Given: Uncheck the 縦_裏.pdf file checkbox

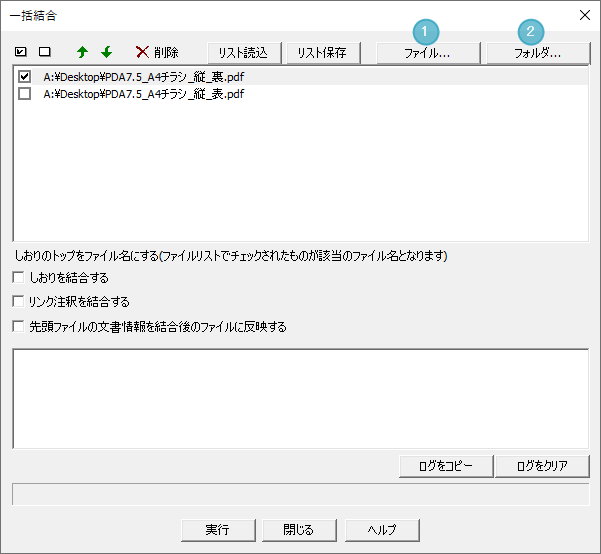Looking at the screenshot, I should tap(25, 77).
